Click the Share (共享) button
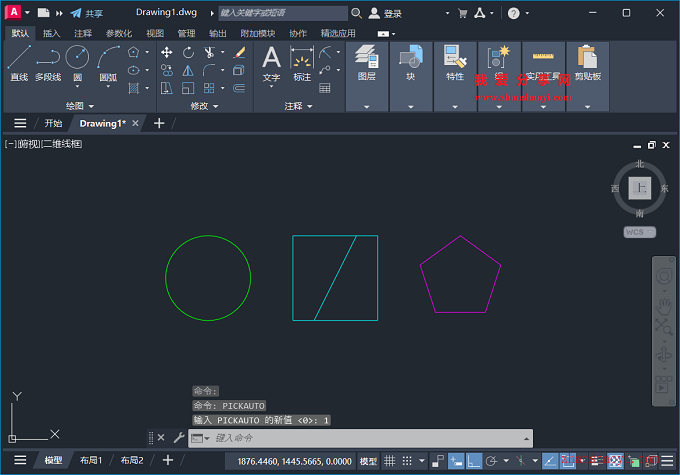This screenshot has width=680, height=475. tap(87, 13)
